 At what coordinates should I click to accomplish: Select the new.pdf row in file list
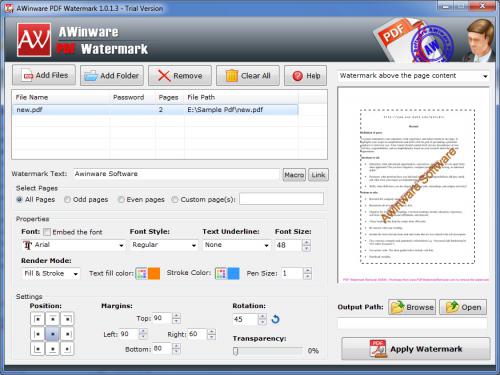click(155, 110)
